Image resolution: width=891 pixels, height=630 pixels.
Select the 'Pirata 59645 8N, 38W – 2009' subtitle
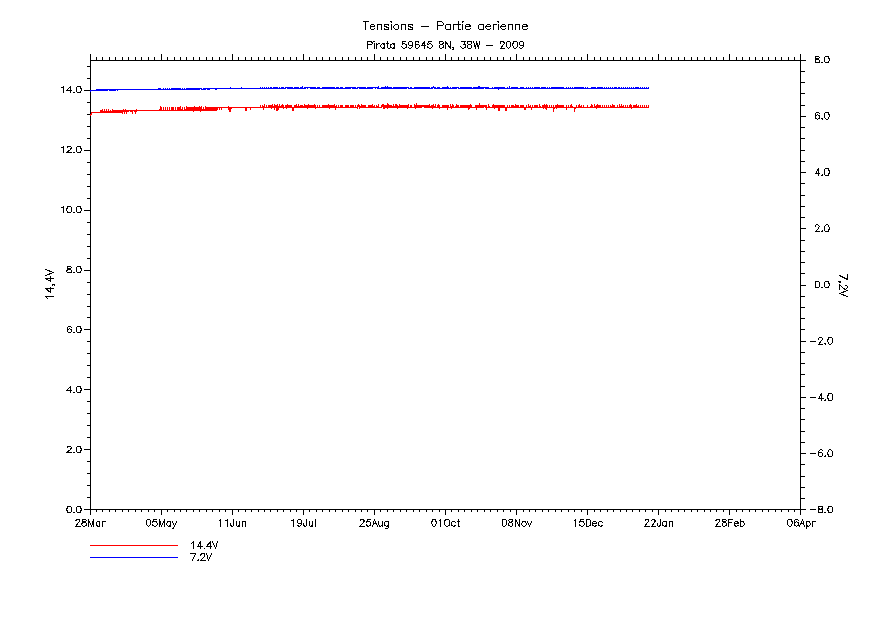click(x=445, y=45)
